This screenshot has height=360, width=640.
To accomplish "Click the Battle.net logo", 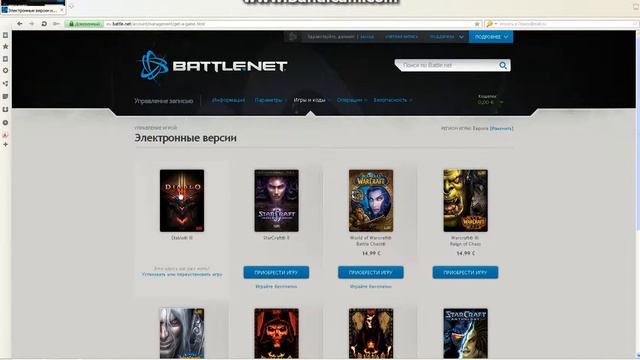I will (212, 65).
